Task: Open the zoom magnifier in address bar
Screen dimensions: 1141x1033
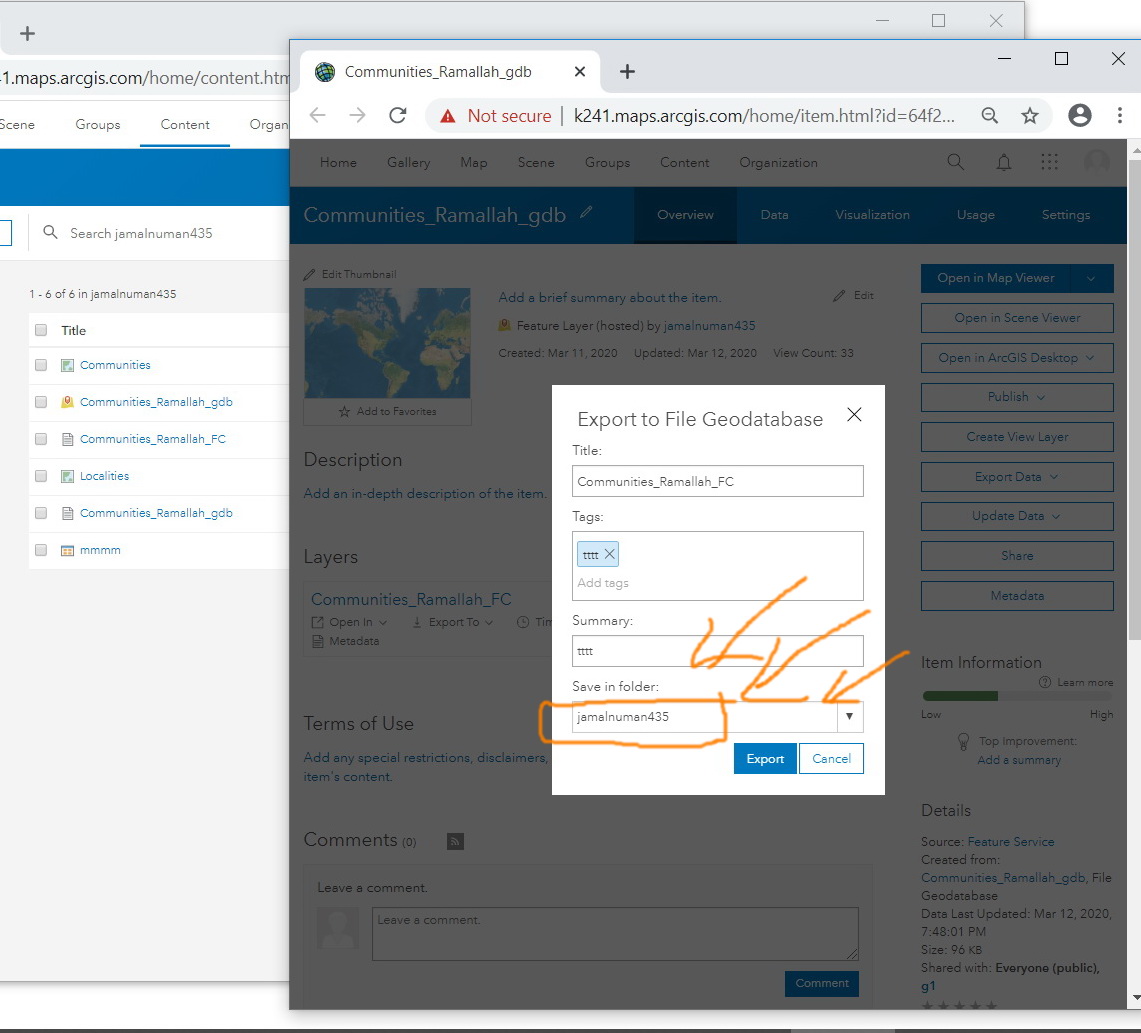Action: point(990,115)
